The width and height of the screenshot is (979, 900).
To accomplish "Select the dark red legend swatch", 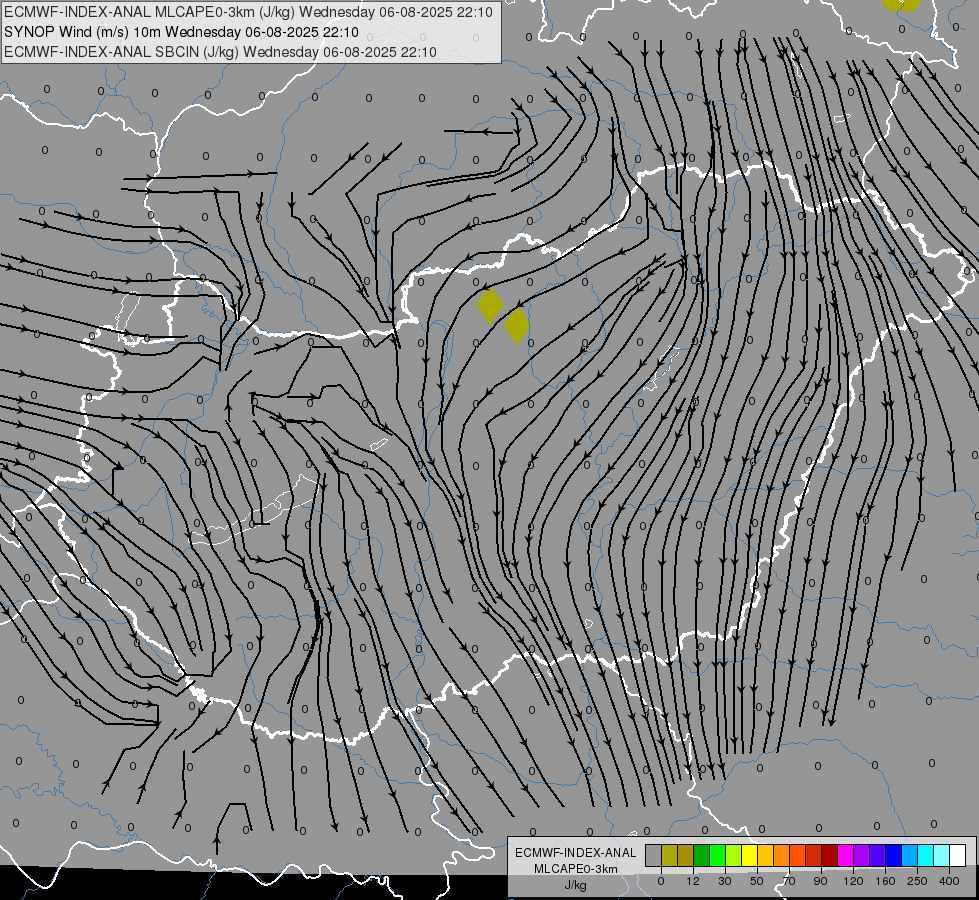I will click(830, 855).
